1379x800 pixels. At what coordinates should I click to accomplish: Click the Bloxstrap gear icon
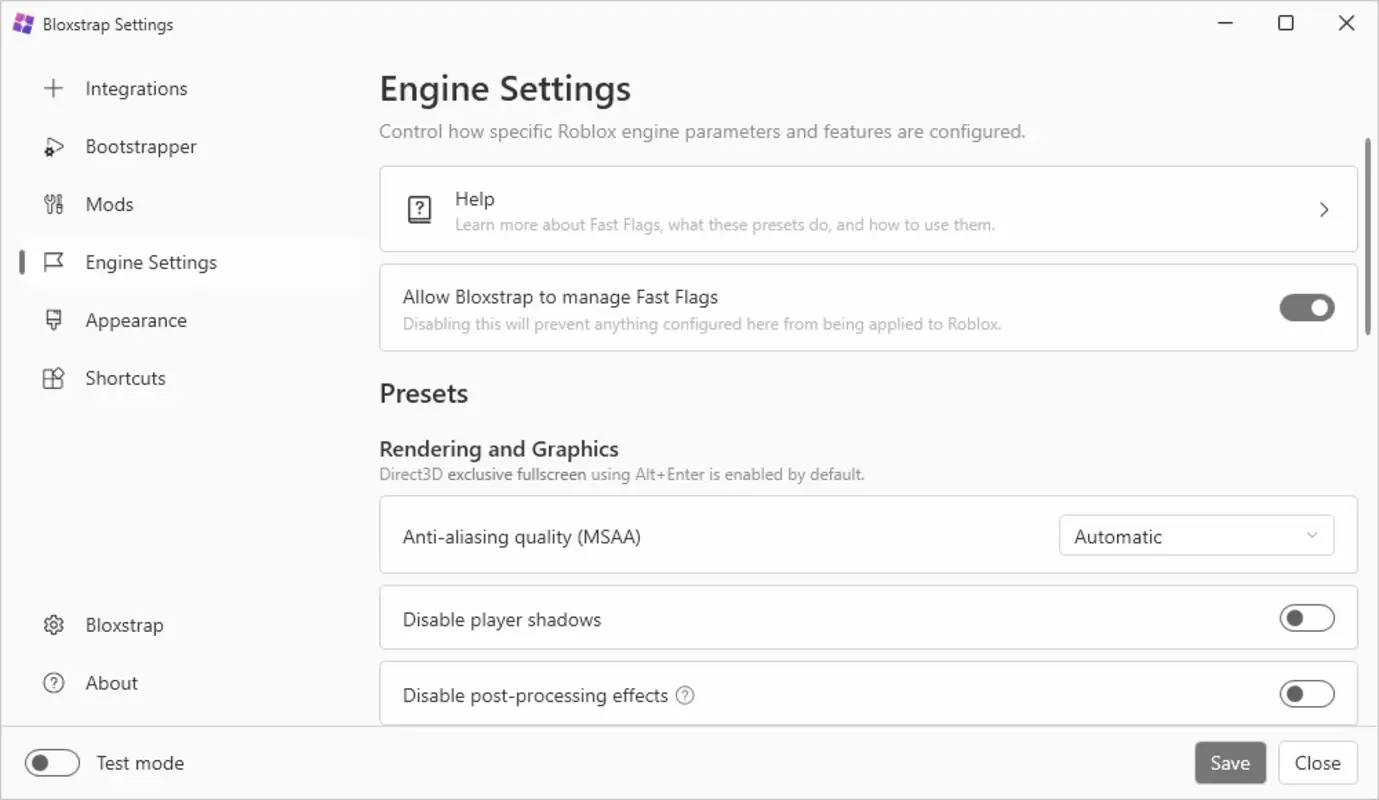tap(53, 624)
